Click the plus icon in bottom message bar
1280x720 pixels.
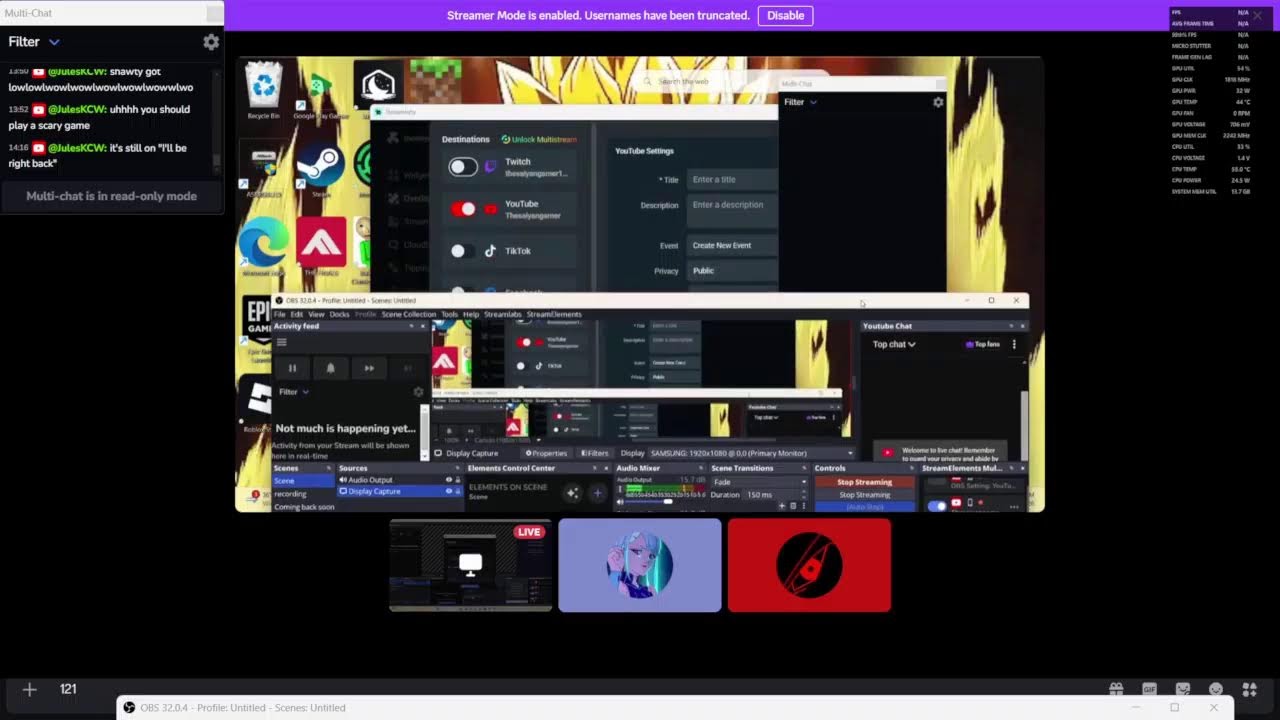[29, 689]
